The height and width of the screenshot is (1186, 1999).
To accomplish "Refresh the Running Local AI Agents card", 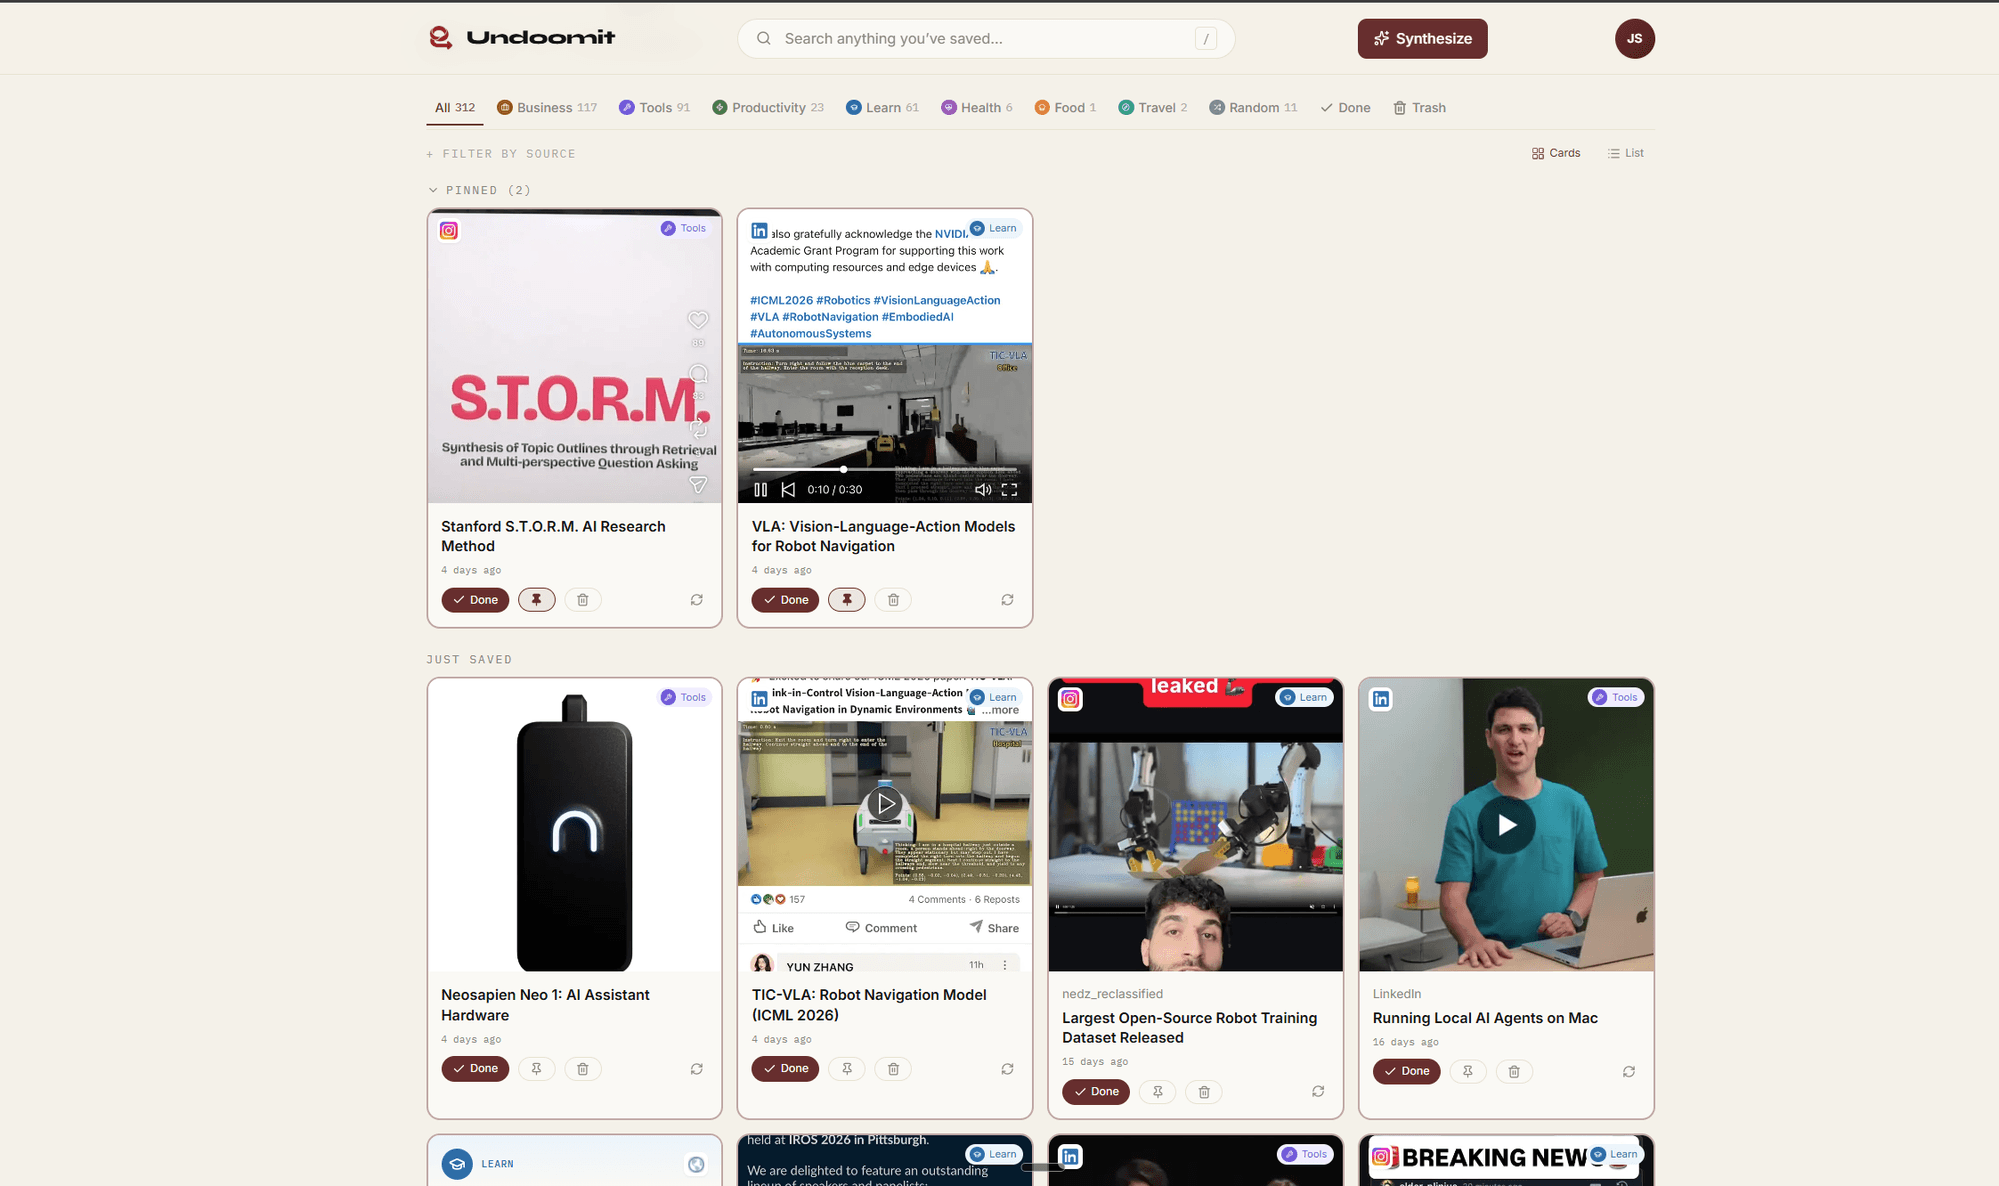I will pos(1629,1071).
